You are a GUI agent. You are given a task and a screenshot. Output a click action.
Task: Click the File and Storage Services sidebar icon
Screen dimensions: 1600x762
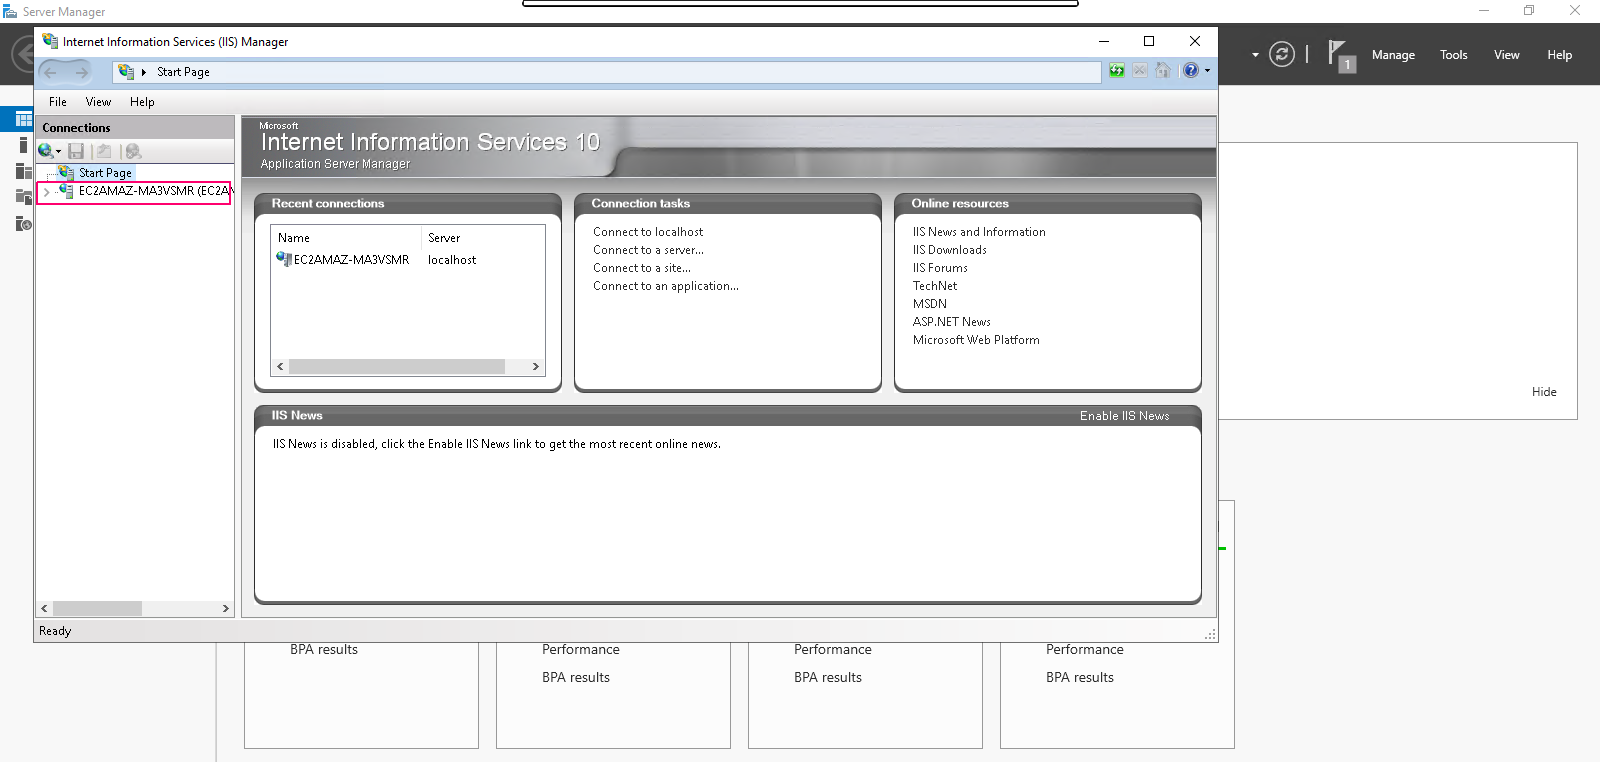tap(24, 197)
